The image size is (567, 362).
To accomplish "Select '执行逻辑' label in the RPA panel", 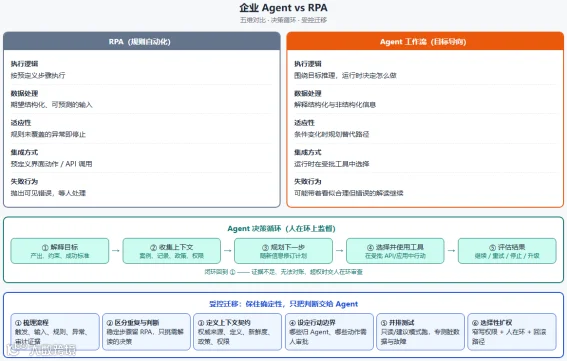I will pyautogui.click(x=24, y=64).
